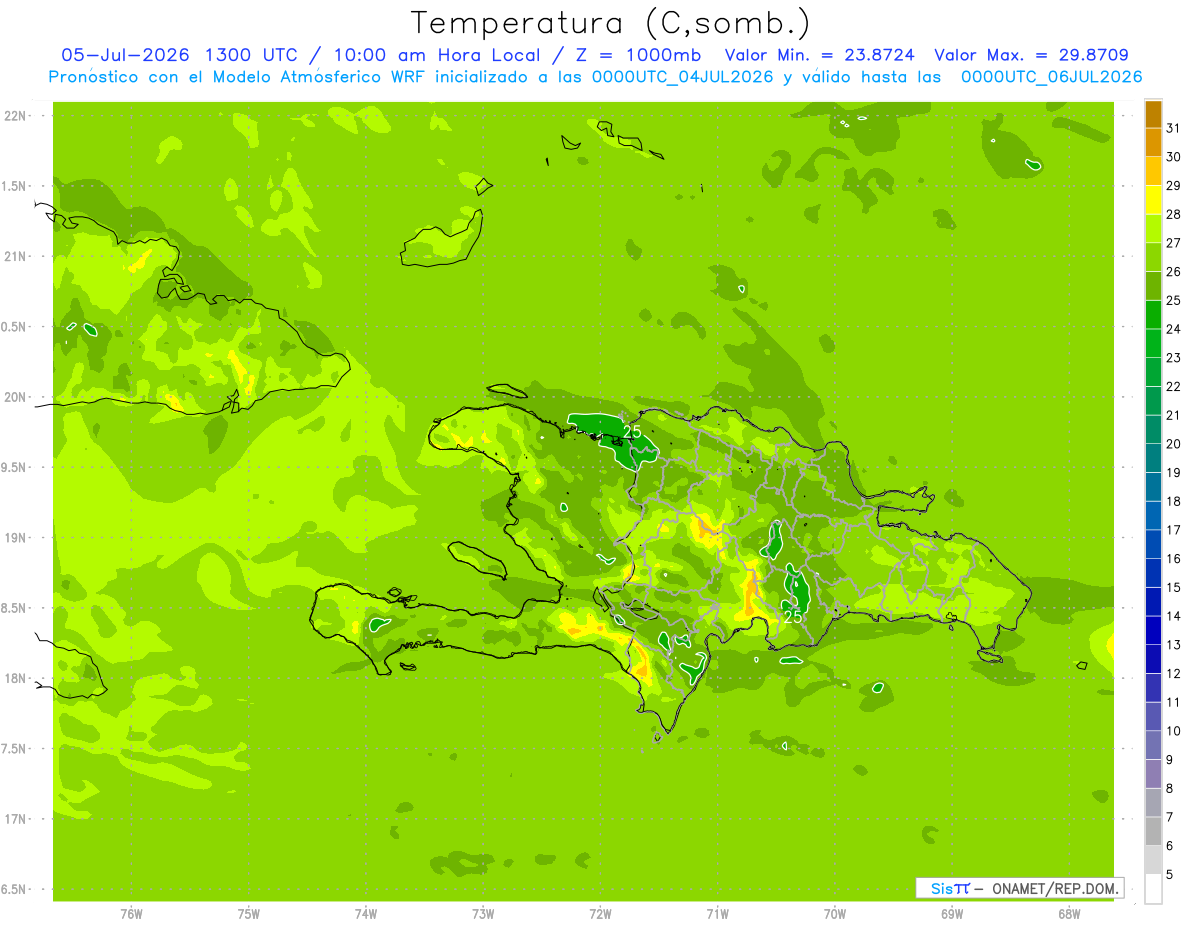Click the yellow legend swatch between 28 and 29
Screen dimensions: 1200x927
[x=1153, y=200]
